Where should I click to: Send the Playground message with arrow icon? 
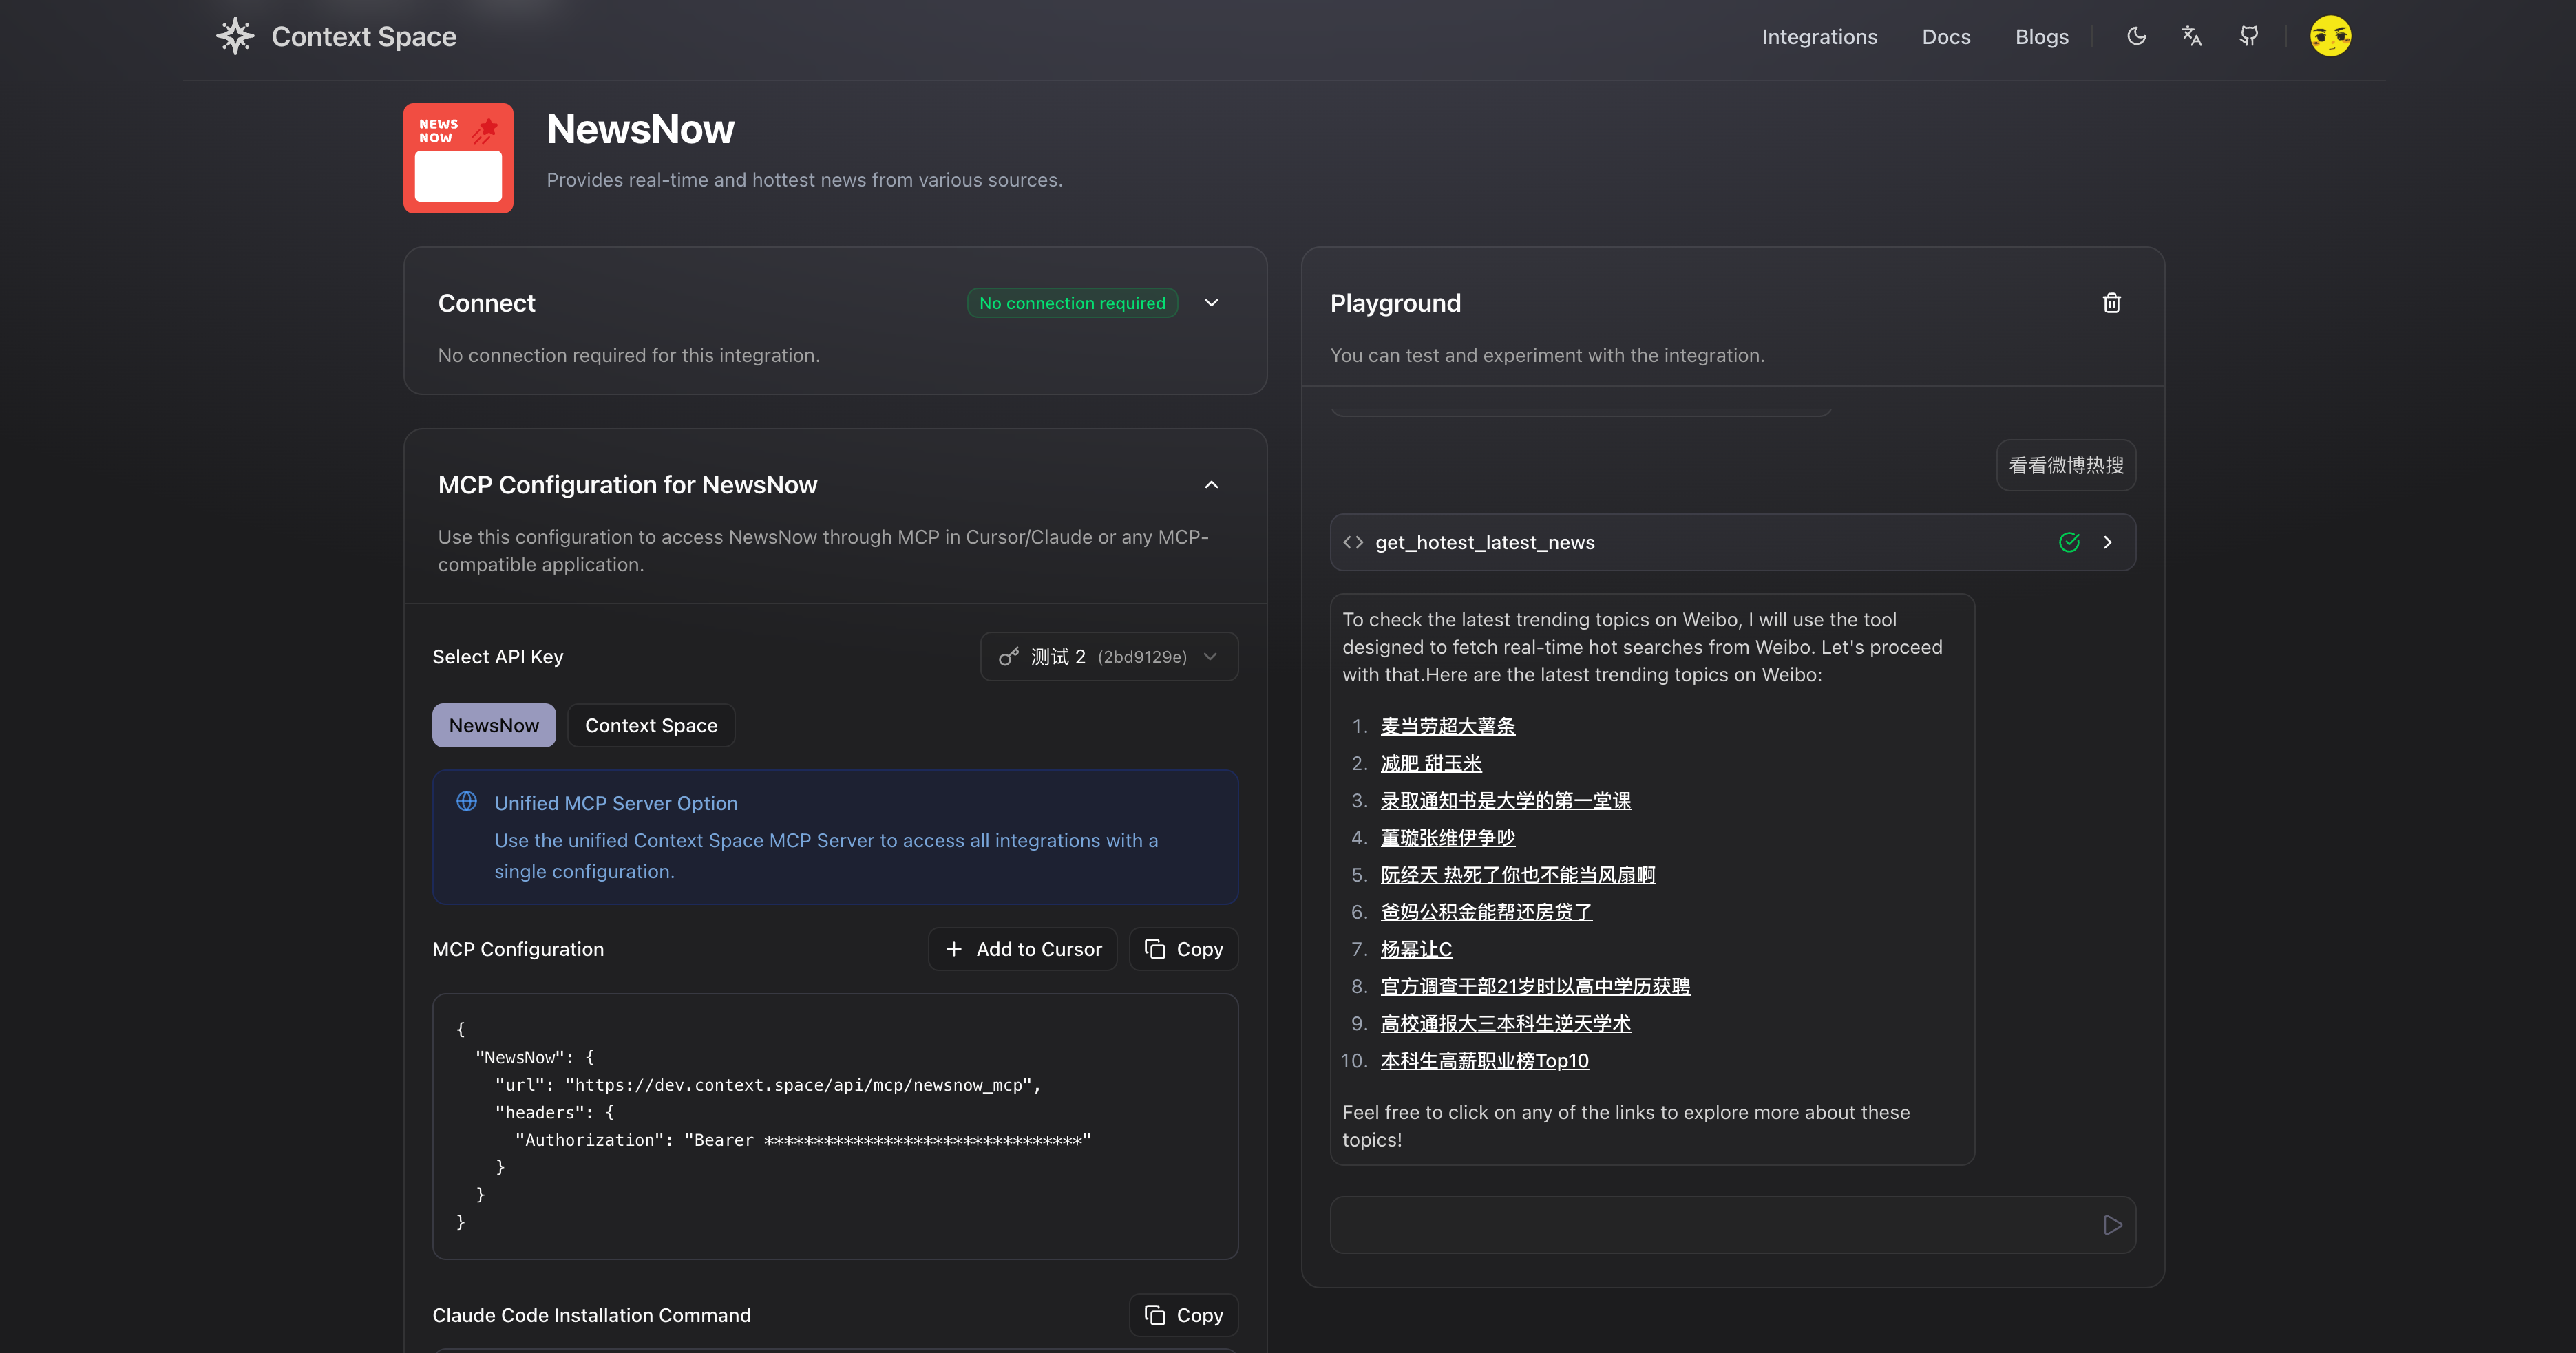point(2112,1225)
